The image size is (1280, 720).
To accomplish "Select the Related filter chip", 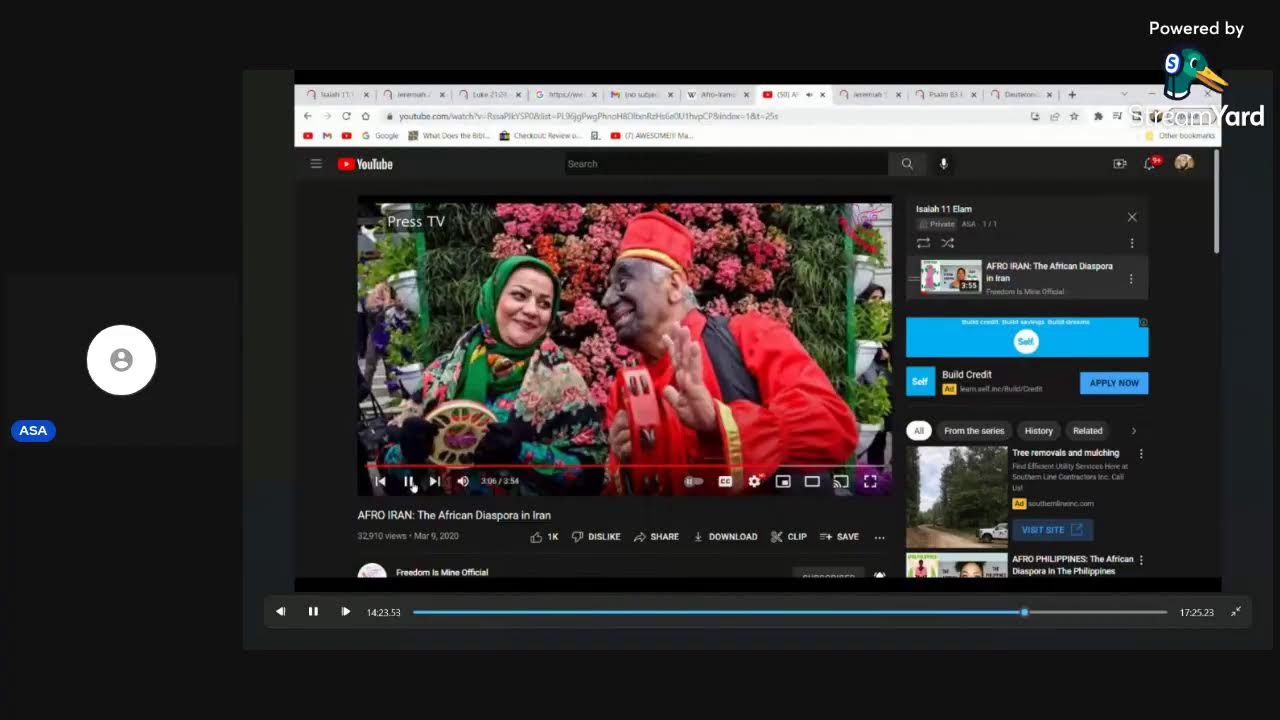I will 1088,431.
